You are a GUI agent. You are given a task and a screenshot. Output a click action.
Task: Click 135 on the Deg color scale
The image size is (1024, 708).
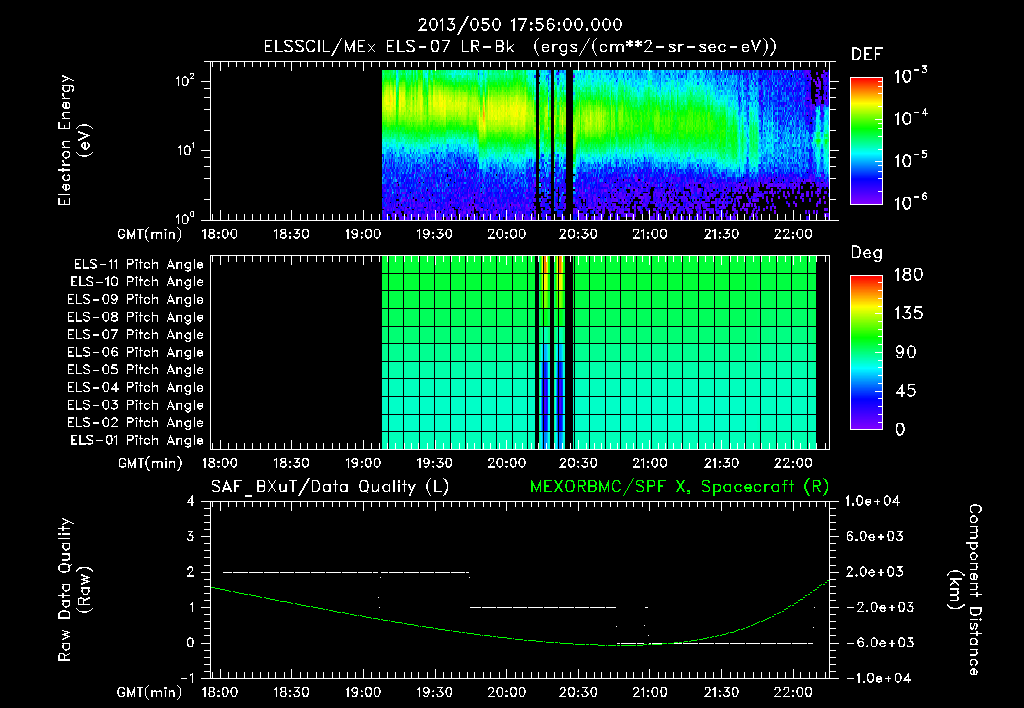point(908,314)
